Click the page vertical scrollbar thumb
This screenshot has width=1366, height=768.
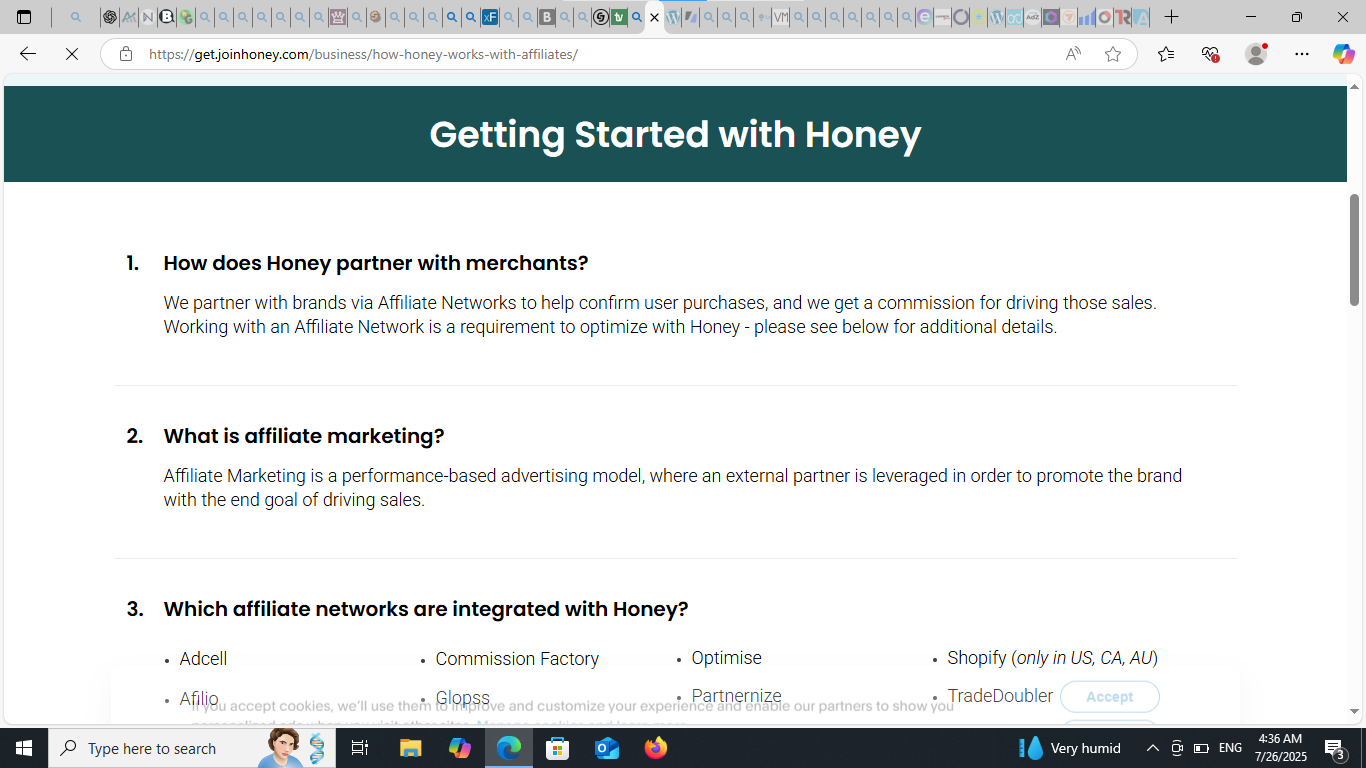point(1354,250)
